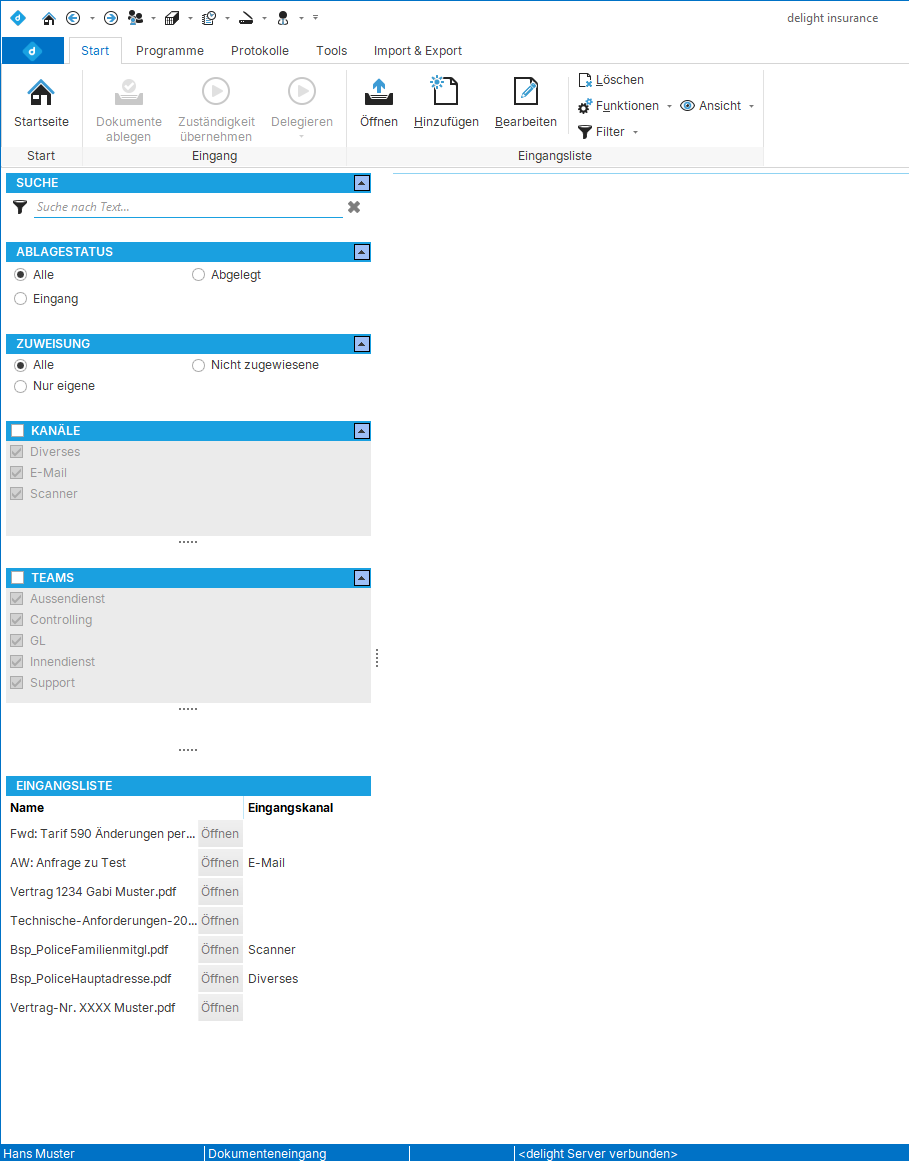
Task: Switch to the Programme tab
Action: (170, 50)
